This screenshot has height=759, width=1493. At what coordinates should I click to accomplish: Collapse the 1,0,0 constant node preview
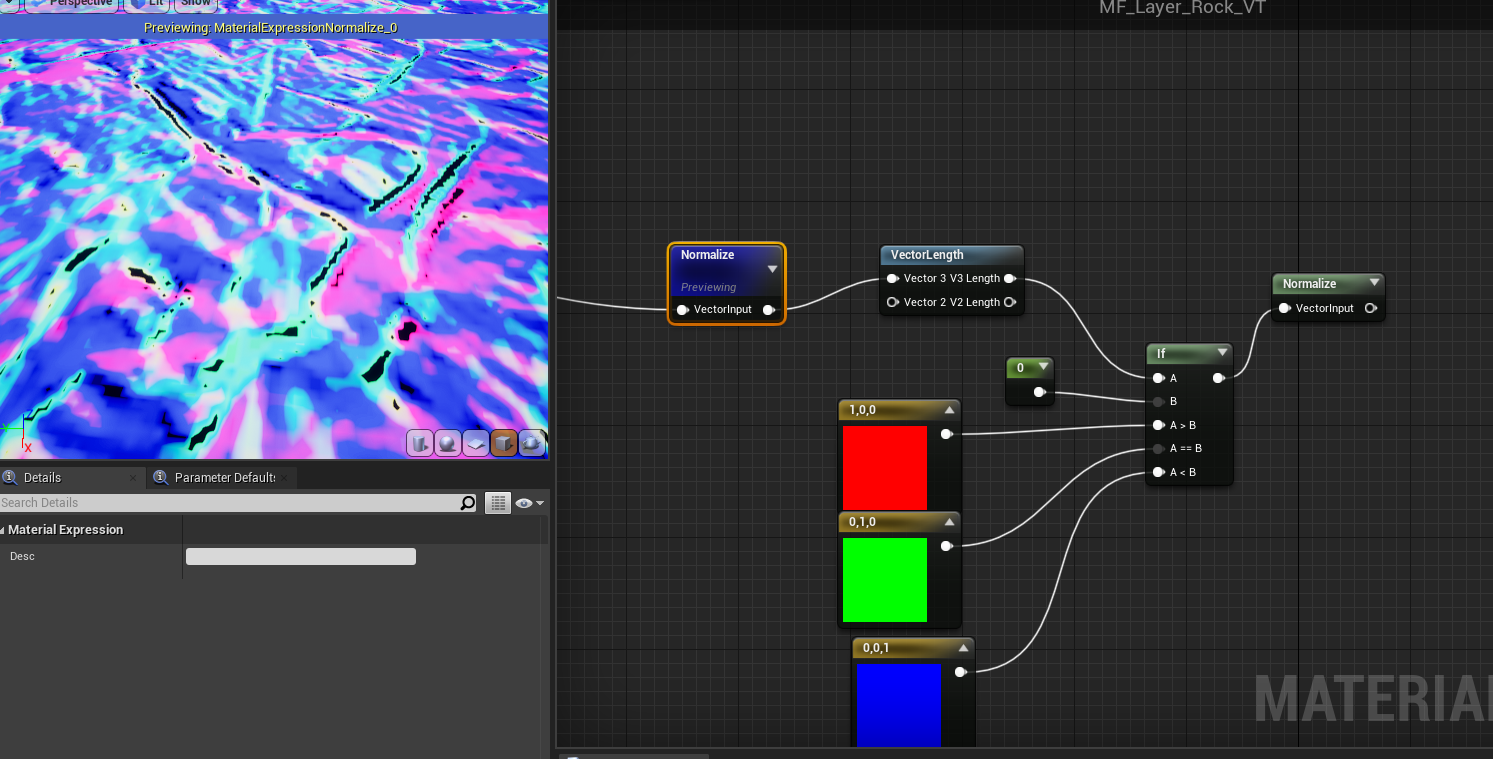coord(948,410)
